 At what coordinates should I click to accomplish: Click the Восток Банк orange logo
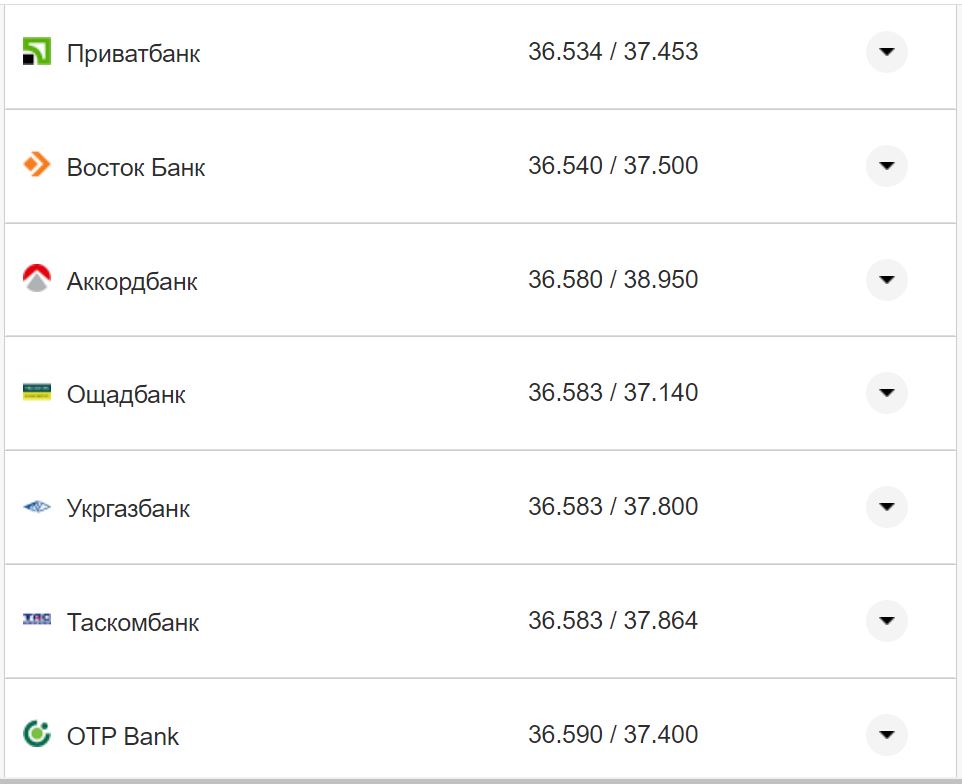pos(36,165)
